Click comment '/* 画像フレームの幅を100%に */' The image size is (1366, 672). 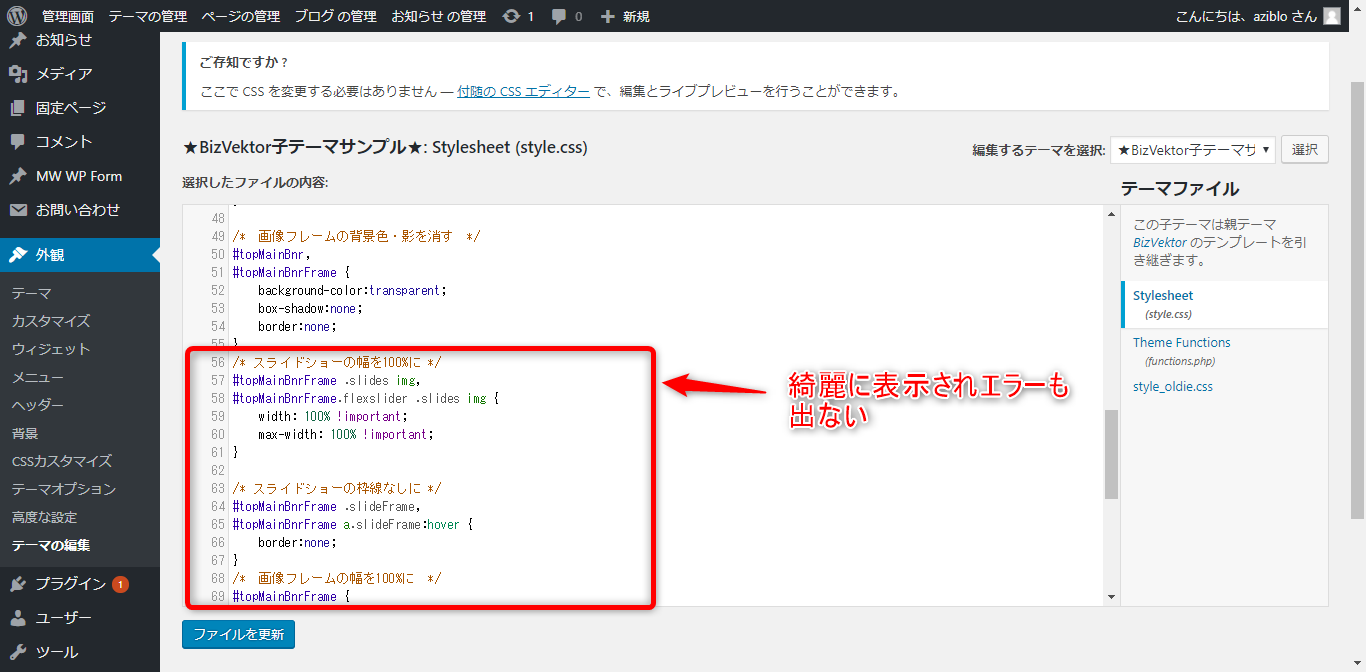click(338, 578)
